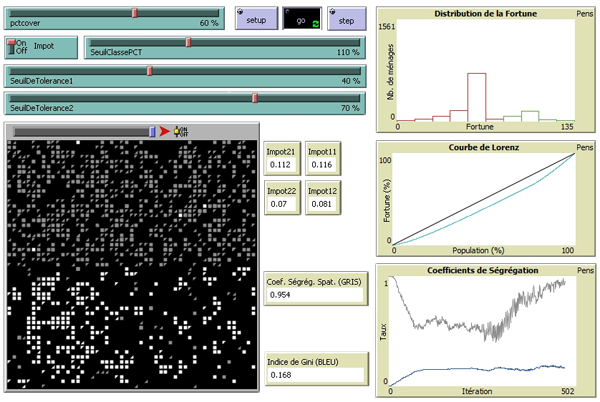
Task: Click the red arrow next to speed slider
Action: (165, 131)
